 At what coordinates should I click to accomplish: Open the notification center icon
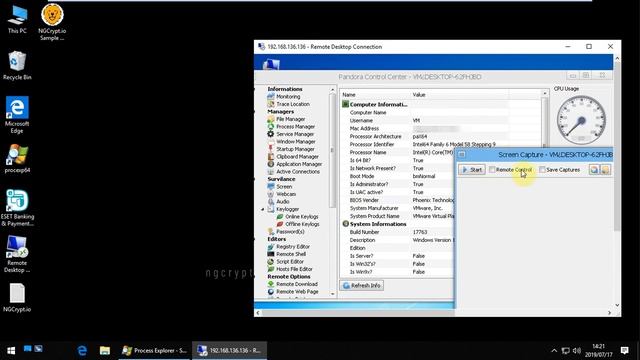click(x=624, y=350)
